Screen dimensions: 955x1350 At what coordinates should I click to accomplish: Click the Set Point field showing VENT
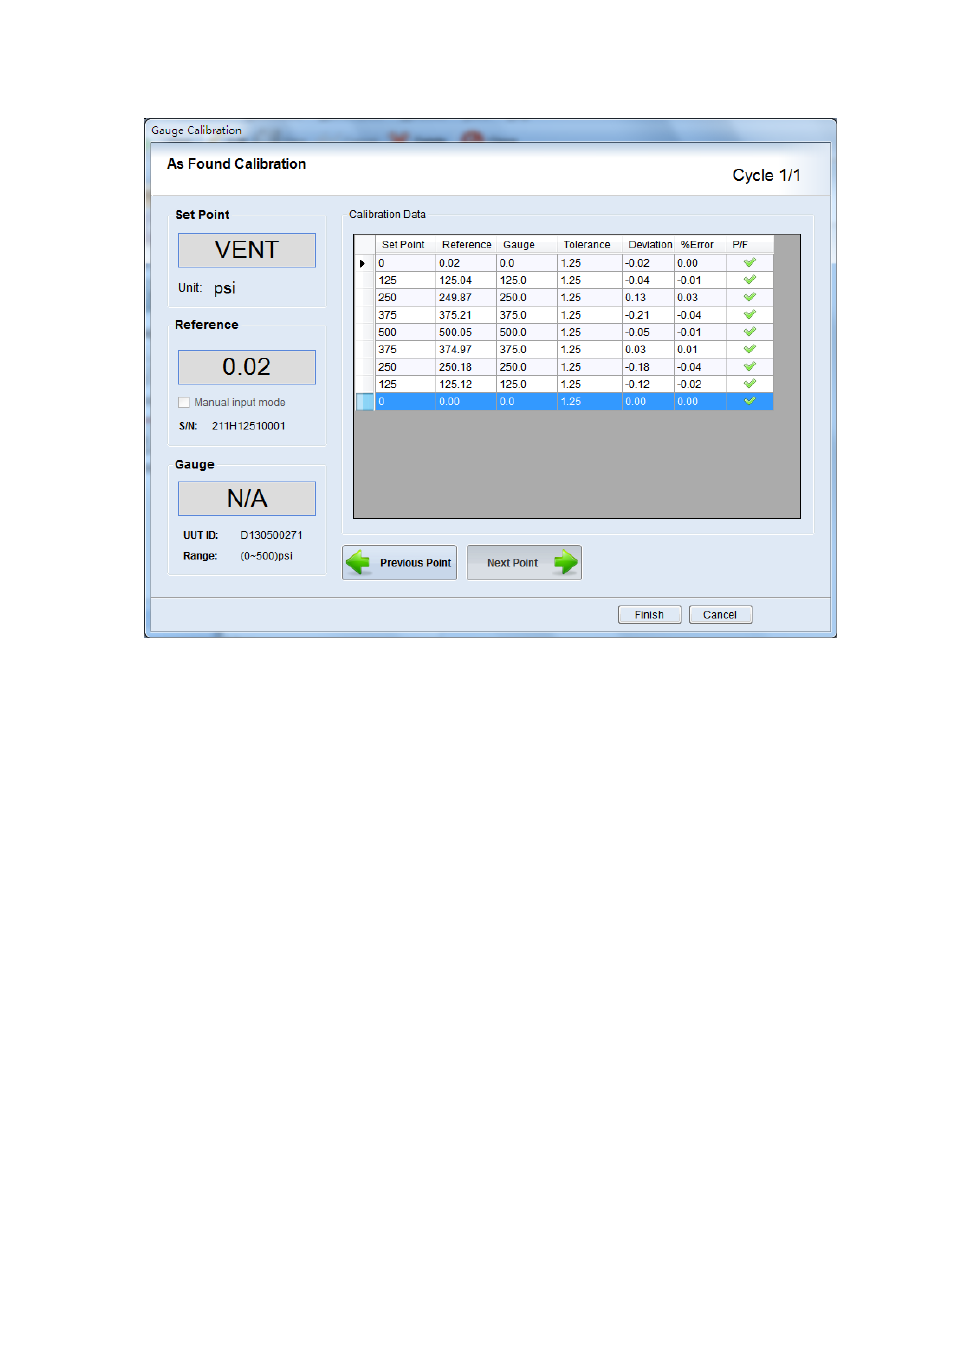pyautogui.click(x=247, y=250)
